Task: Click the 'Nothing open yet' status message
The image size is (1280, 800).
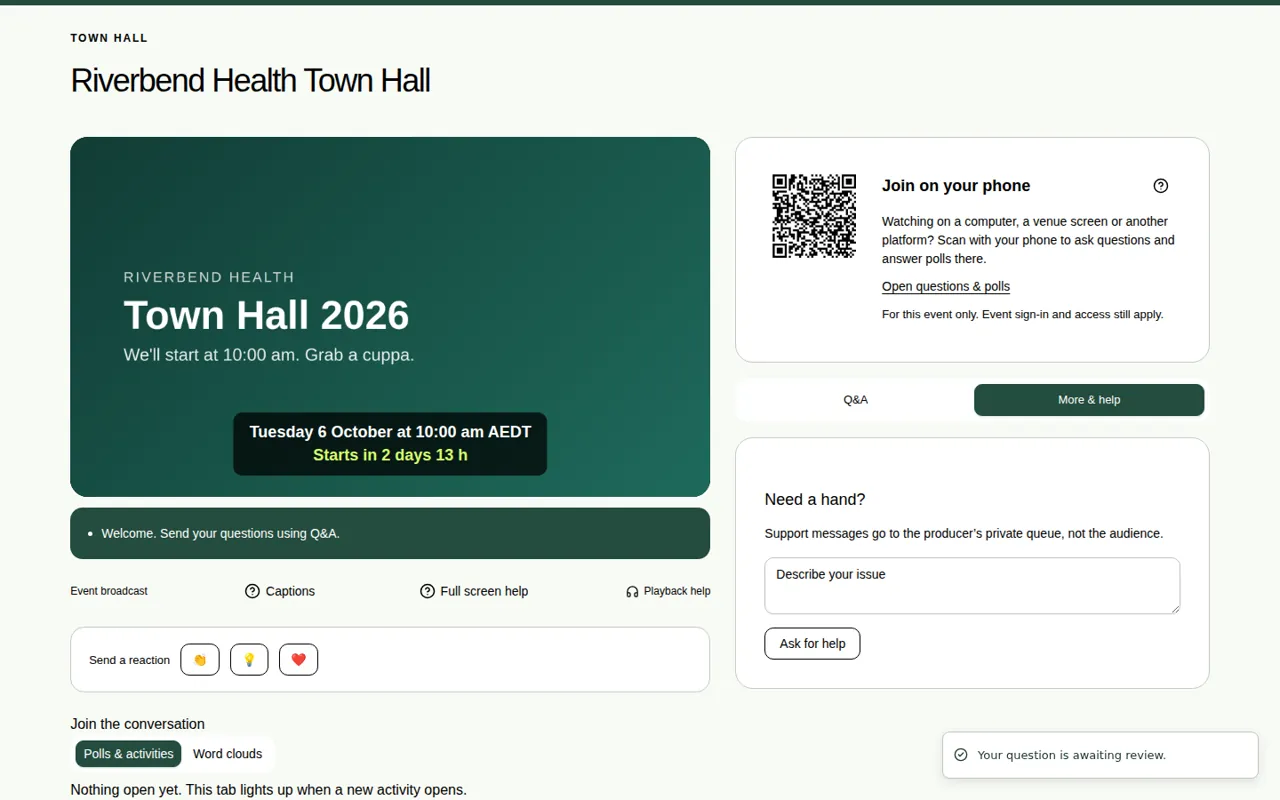Action: [268, 790]
